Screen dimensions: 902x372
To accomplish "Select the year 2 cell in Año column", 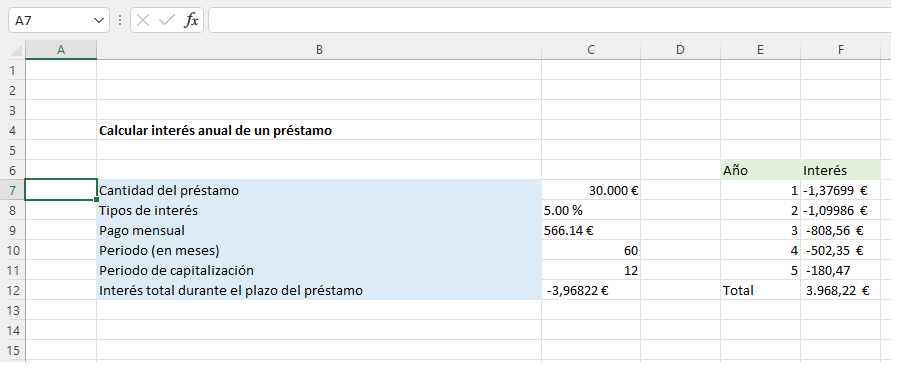I will (760, 210).
